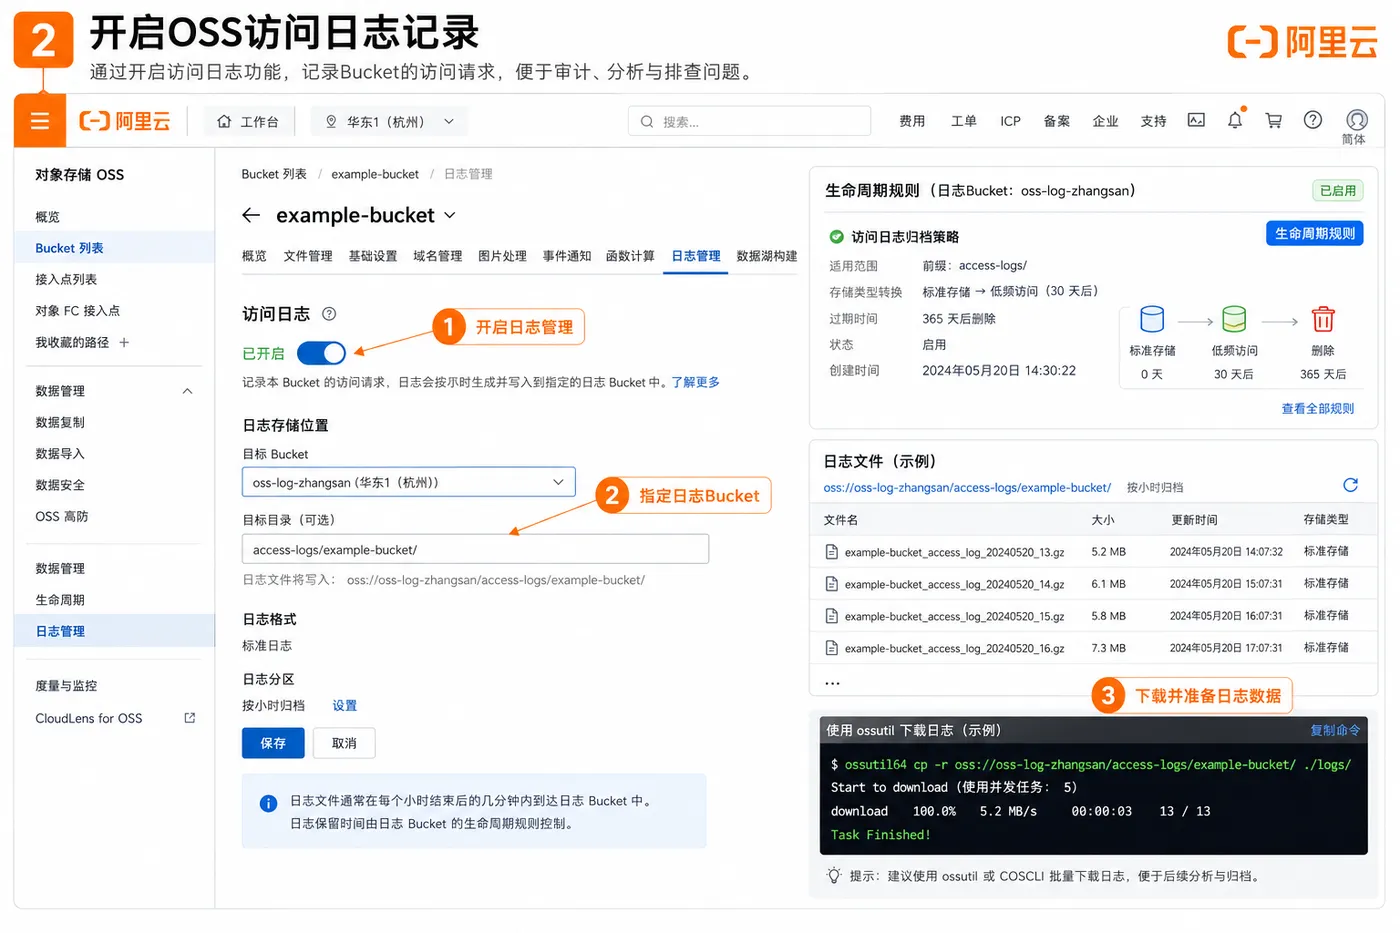Open the 费用 menu
Screen dimensions: 1400x933
coord(912,121)
